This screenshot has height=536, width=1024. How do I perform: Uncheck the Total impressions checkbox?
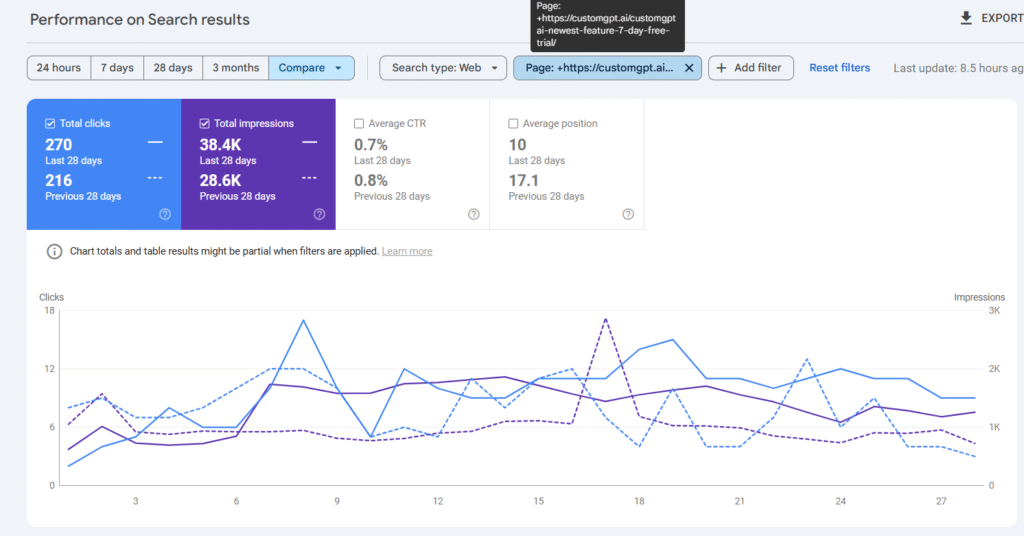(205, 124)
